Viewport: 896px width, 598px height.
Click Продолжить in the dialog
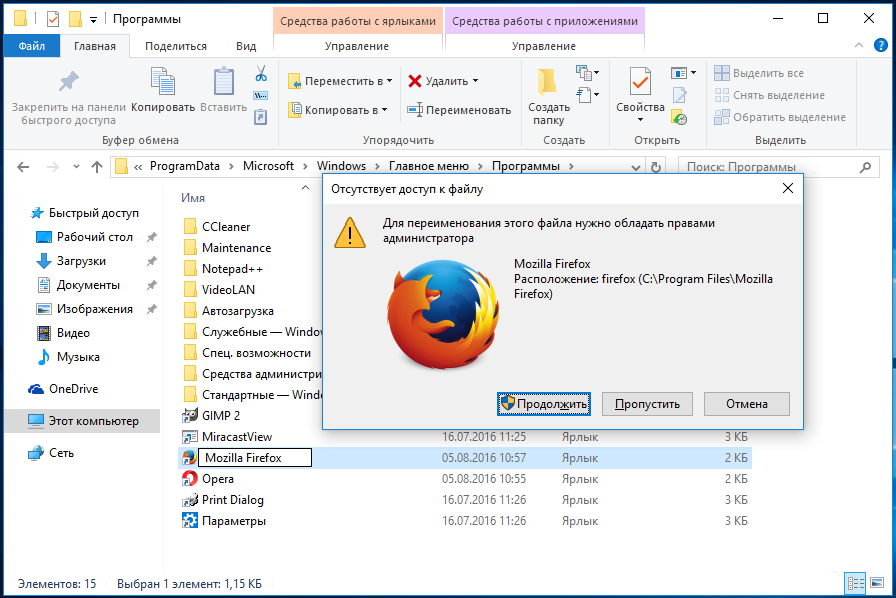(x=544, y=404)
